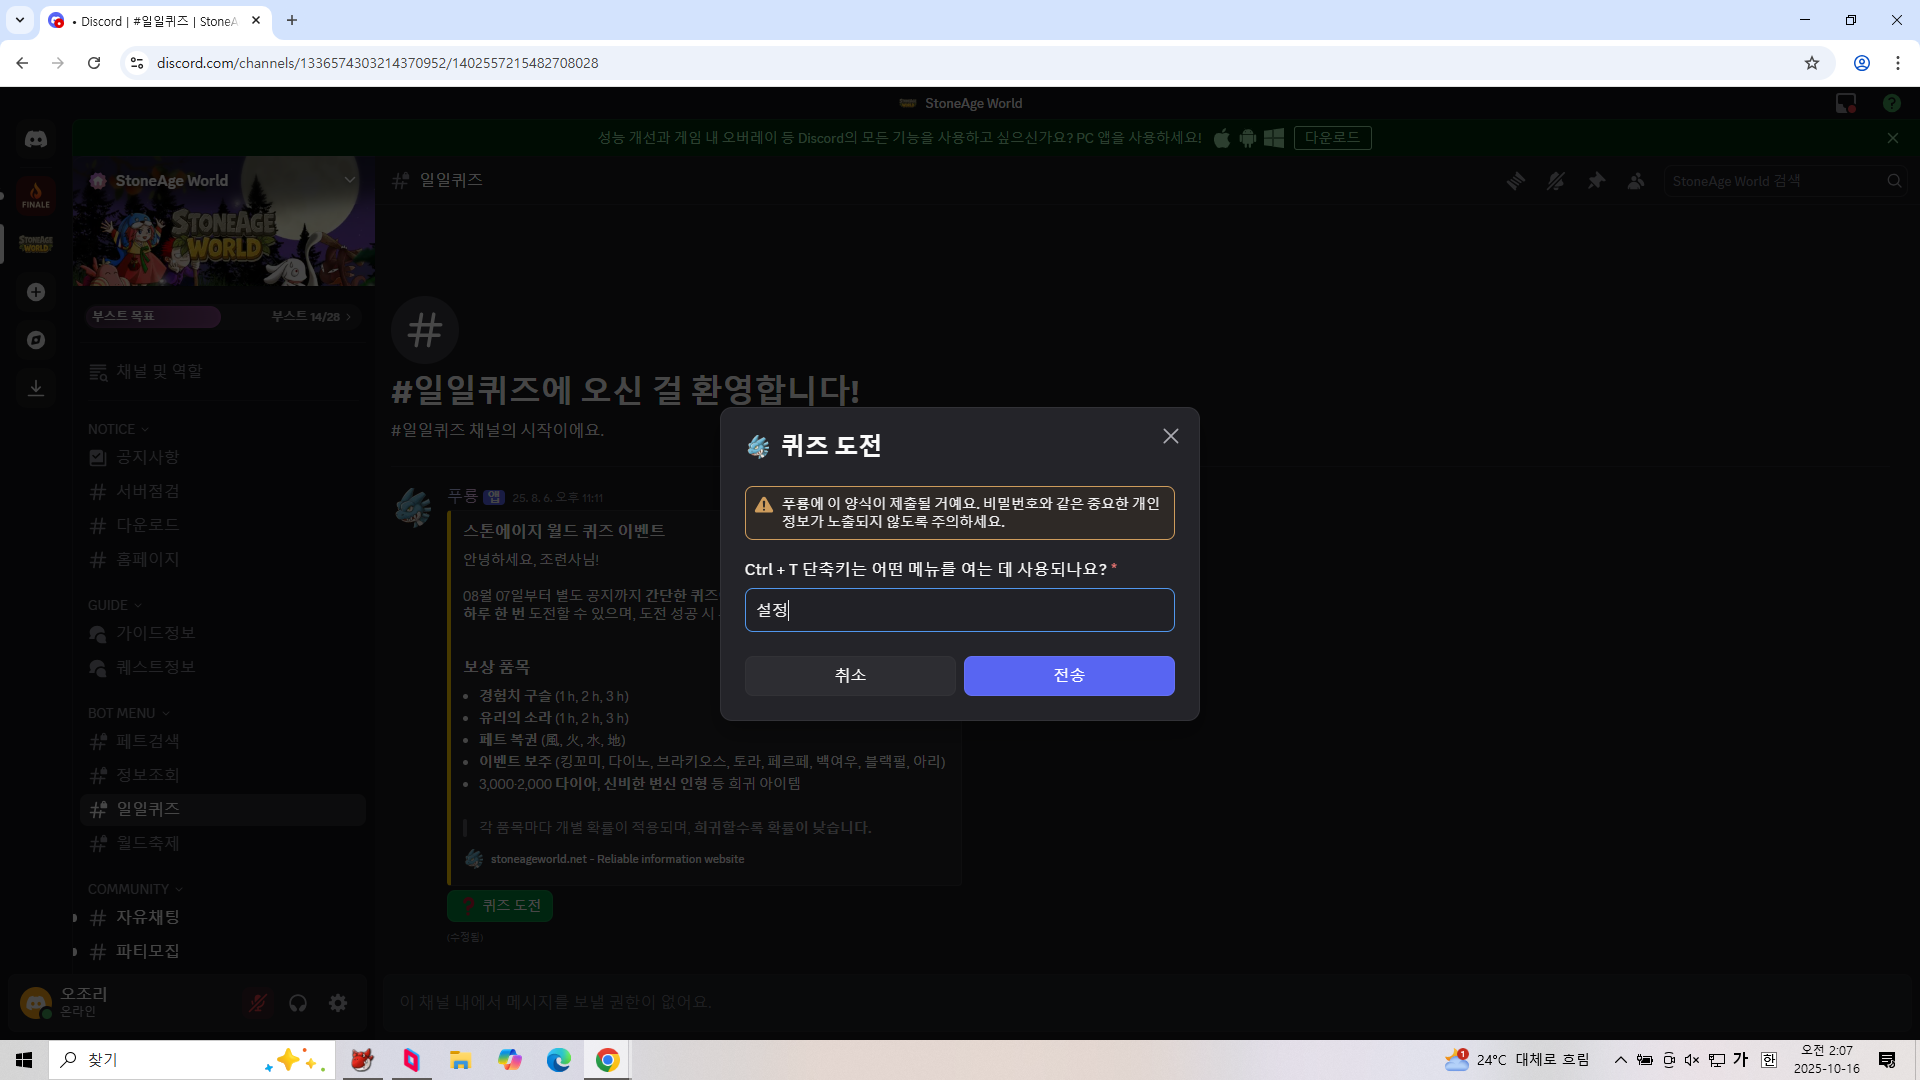Click the 전송 submit button
The width and height of the screenshot is (1920, 1080).
1068,676
